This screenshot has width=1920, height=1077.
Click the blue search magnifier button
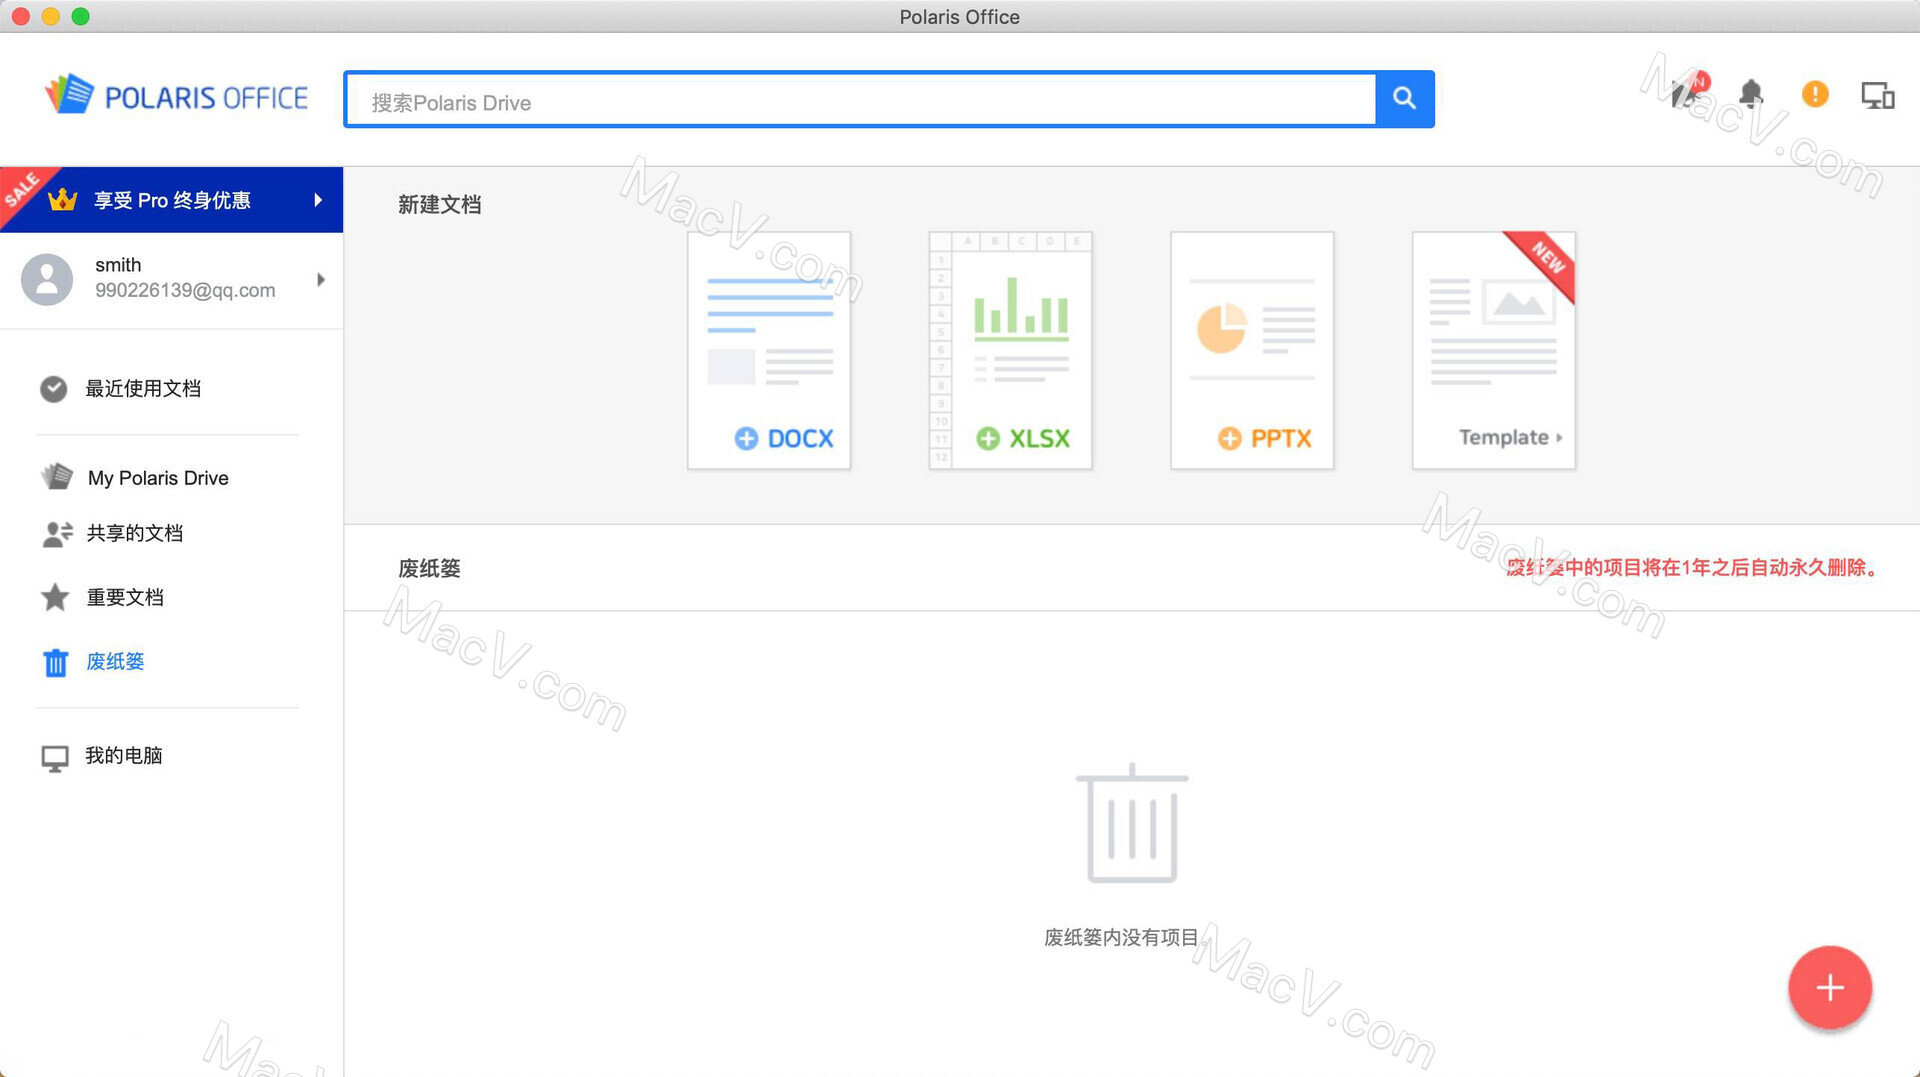pos(1404,98)
